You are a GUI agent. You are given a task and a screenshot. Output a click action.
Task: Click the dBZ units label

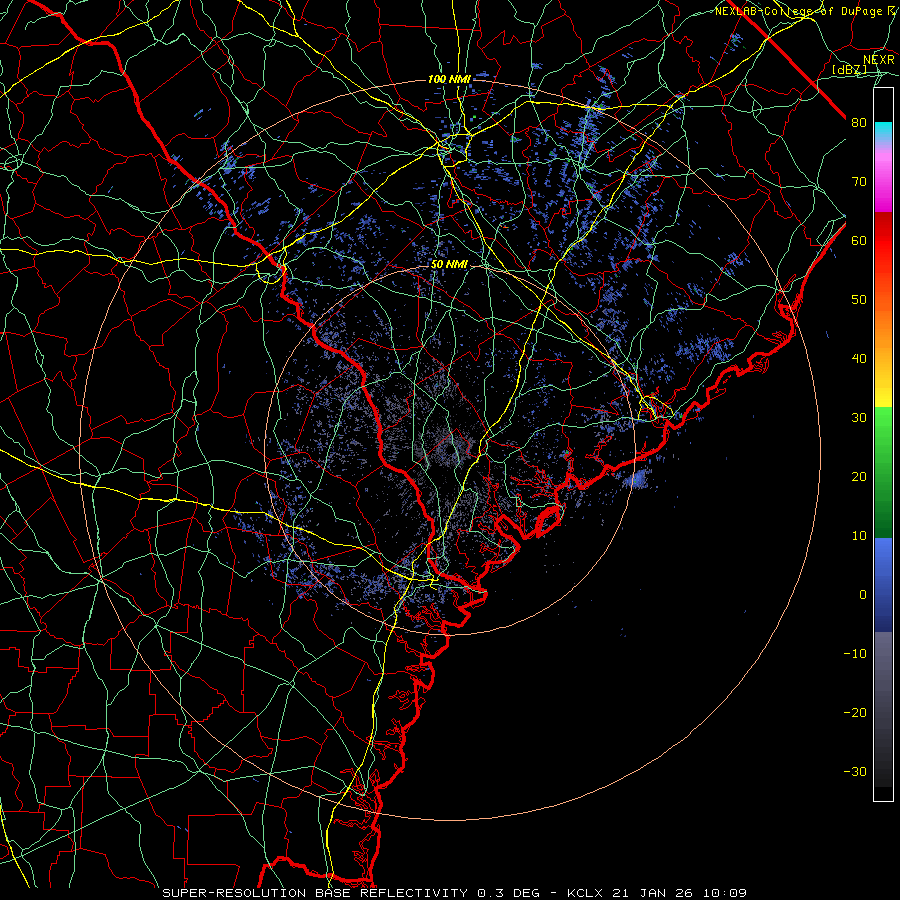pos(850,70)
